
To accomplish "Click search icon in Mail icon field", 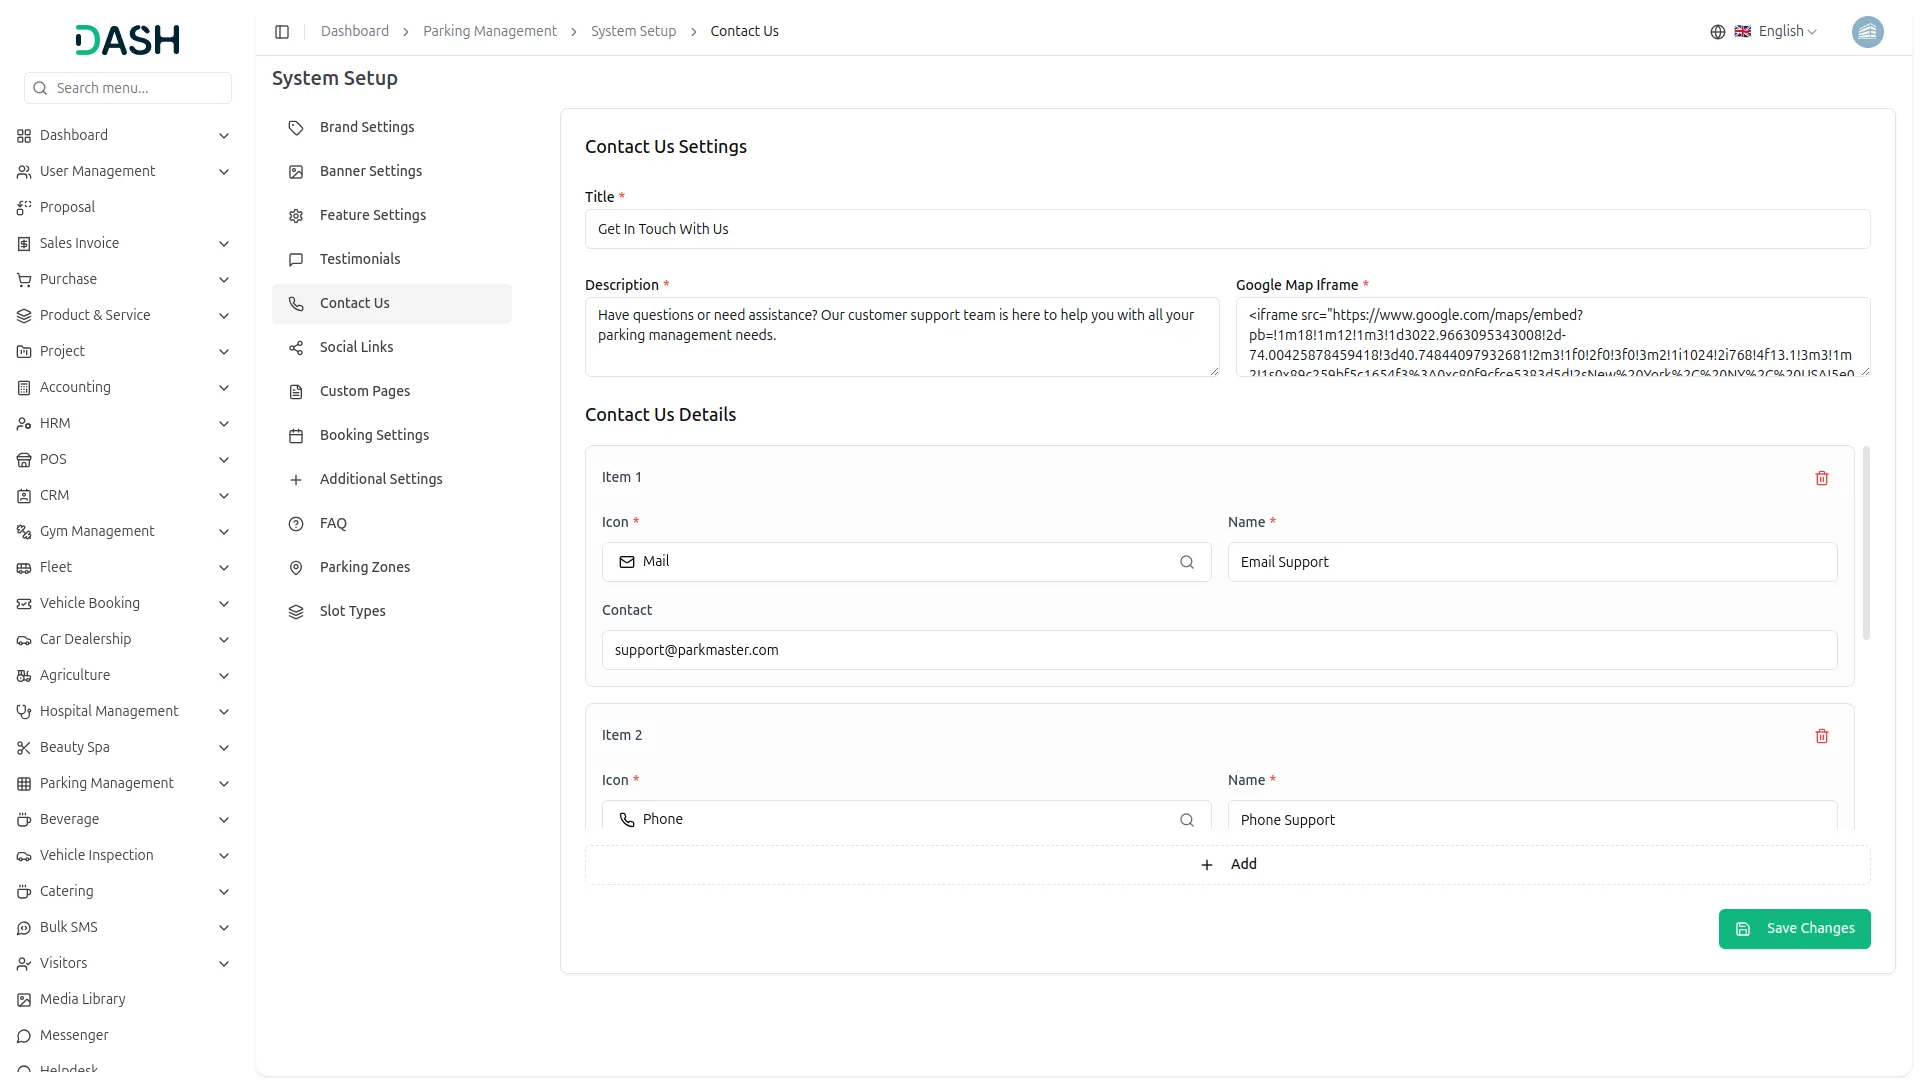I will pyautogui.click(x=1186, y=562).
